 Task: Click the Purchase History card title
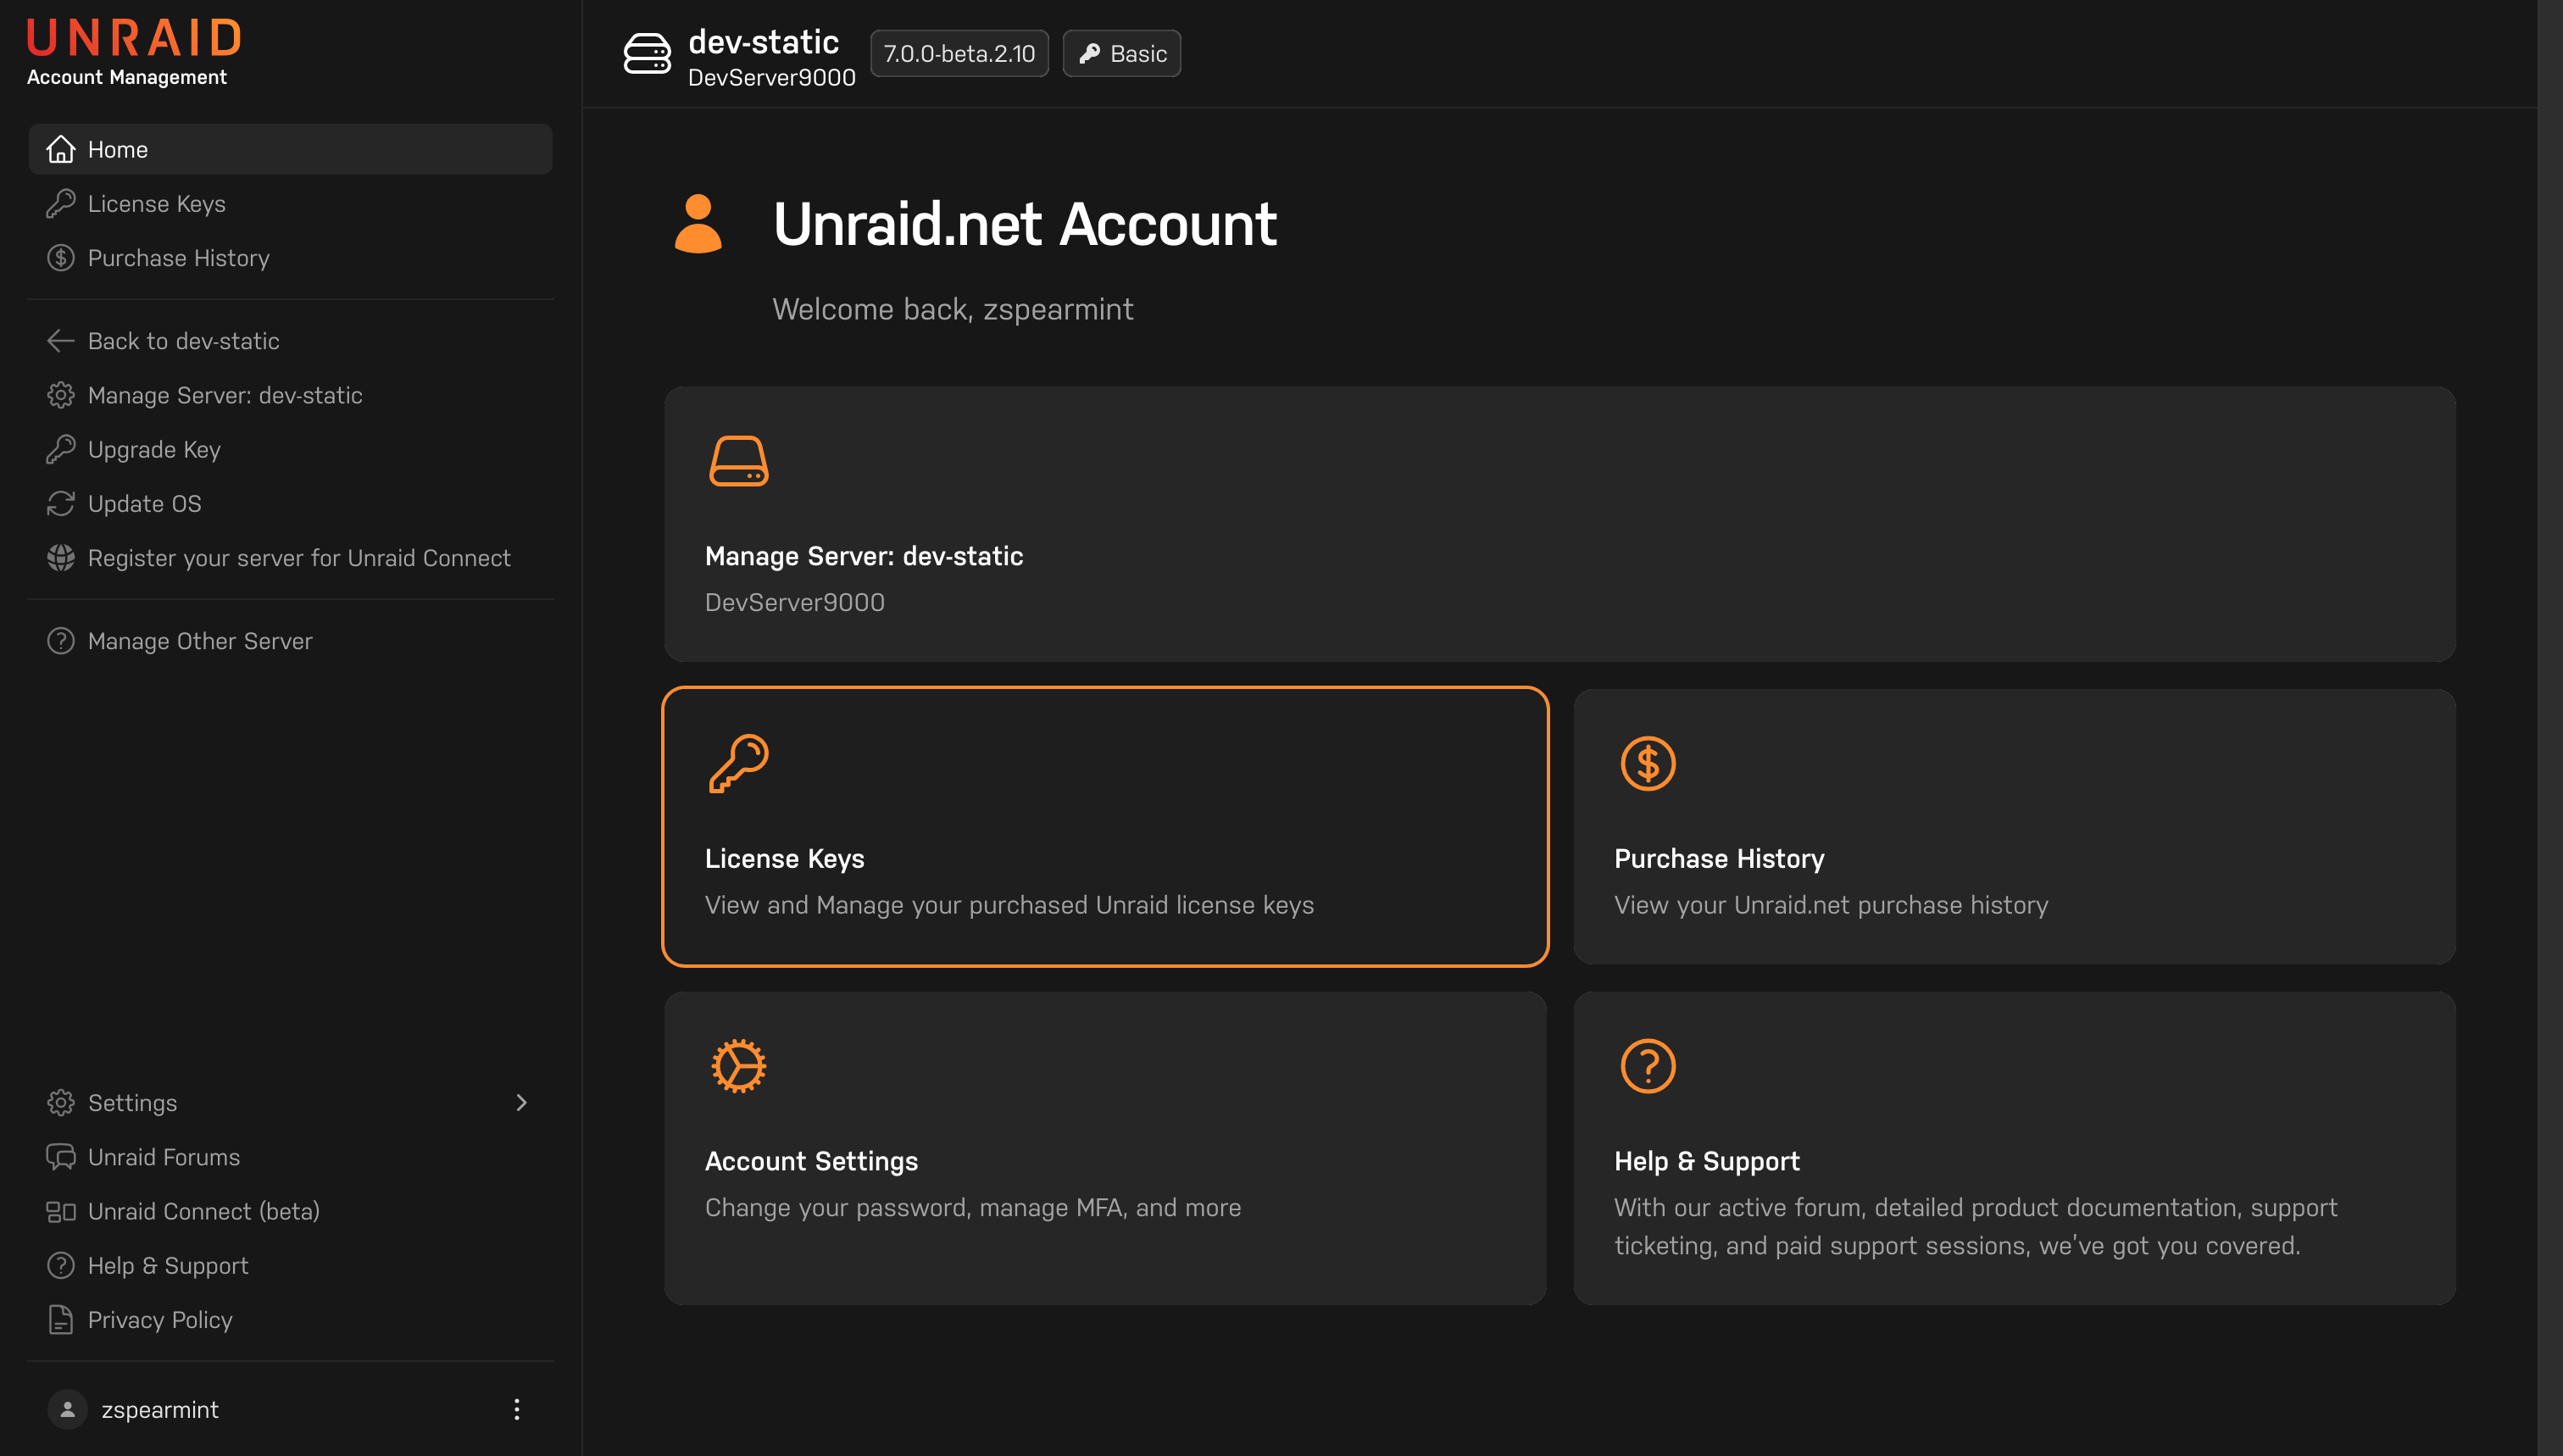tap(1719, 858)
